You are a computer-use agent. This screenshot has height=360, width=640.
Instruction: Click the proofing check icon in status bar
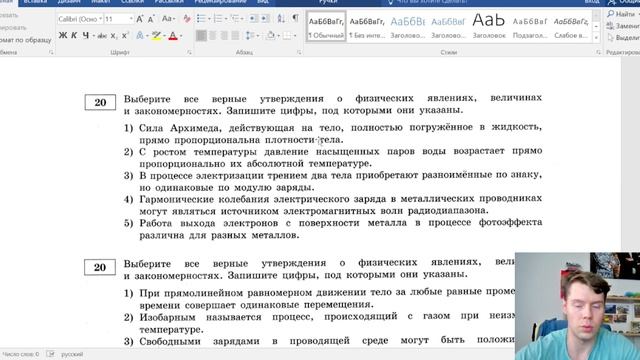(x=51, y=354)
